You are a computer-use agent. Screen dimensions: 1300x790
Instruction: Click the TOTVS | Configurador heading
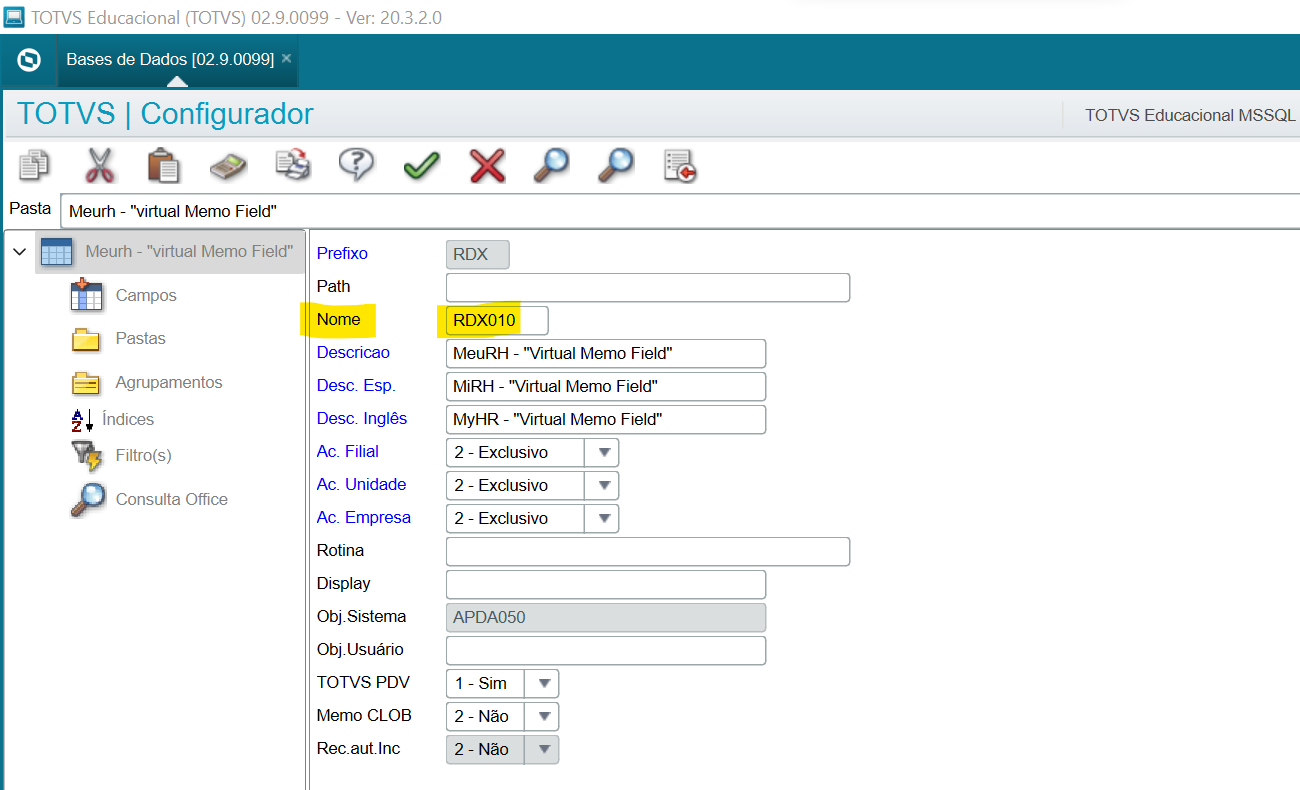(x=165, y=114)
